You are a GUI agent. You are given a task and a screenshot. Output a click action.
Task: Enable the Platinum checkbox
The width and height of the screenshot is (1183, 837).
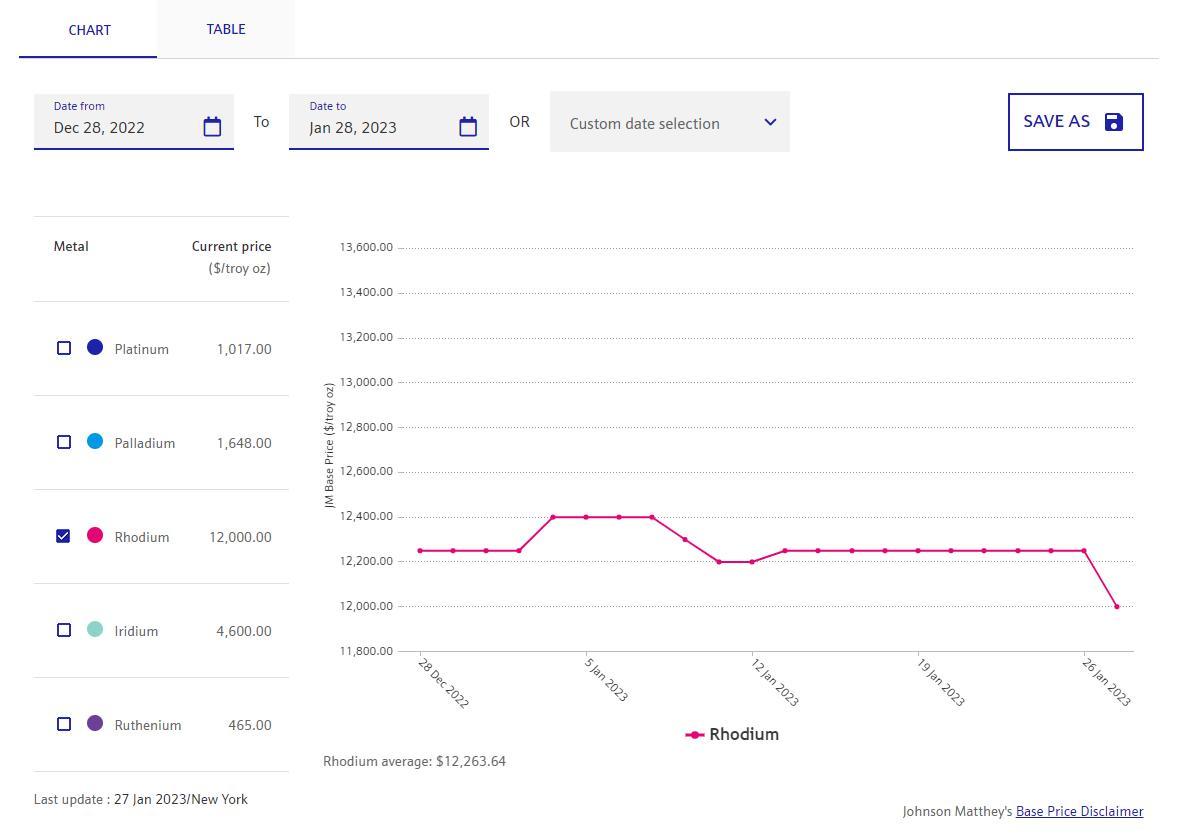[64, 348]
